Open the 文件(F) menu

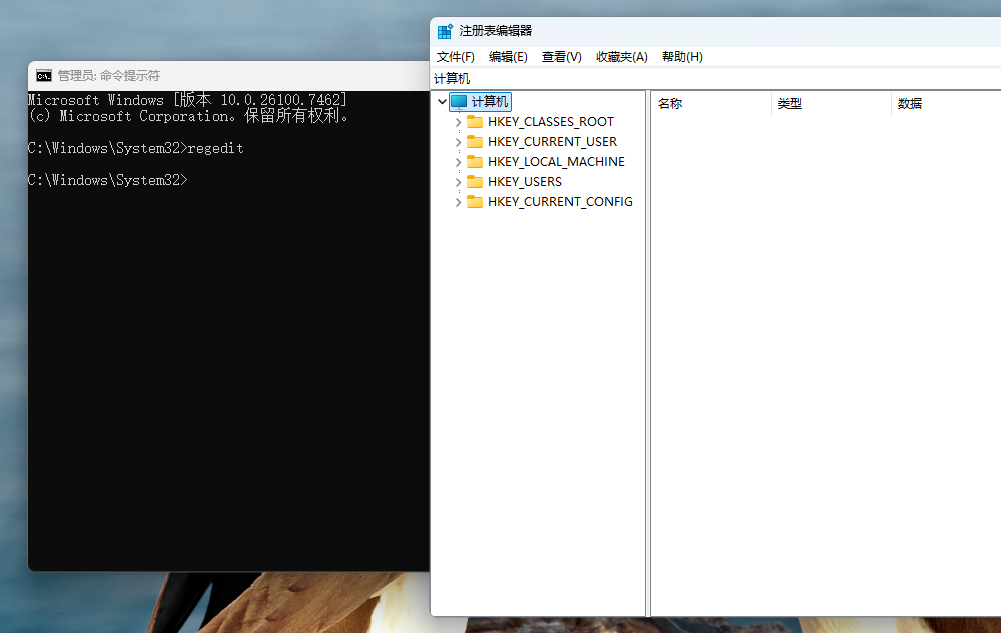point(456,57)
